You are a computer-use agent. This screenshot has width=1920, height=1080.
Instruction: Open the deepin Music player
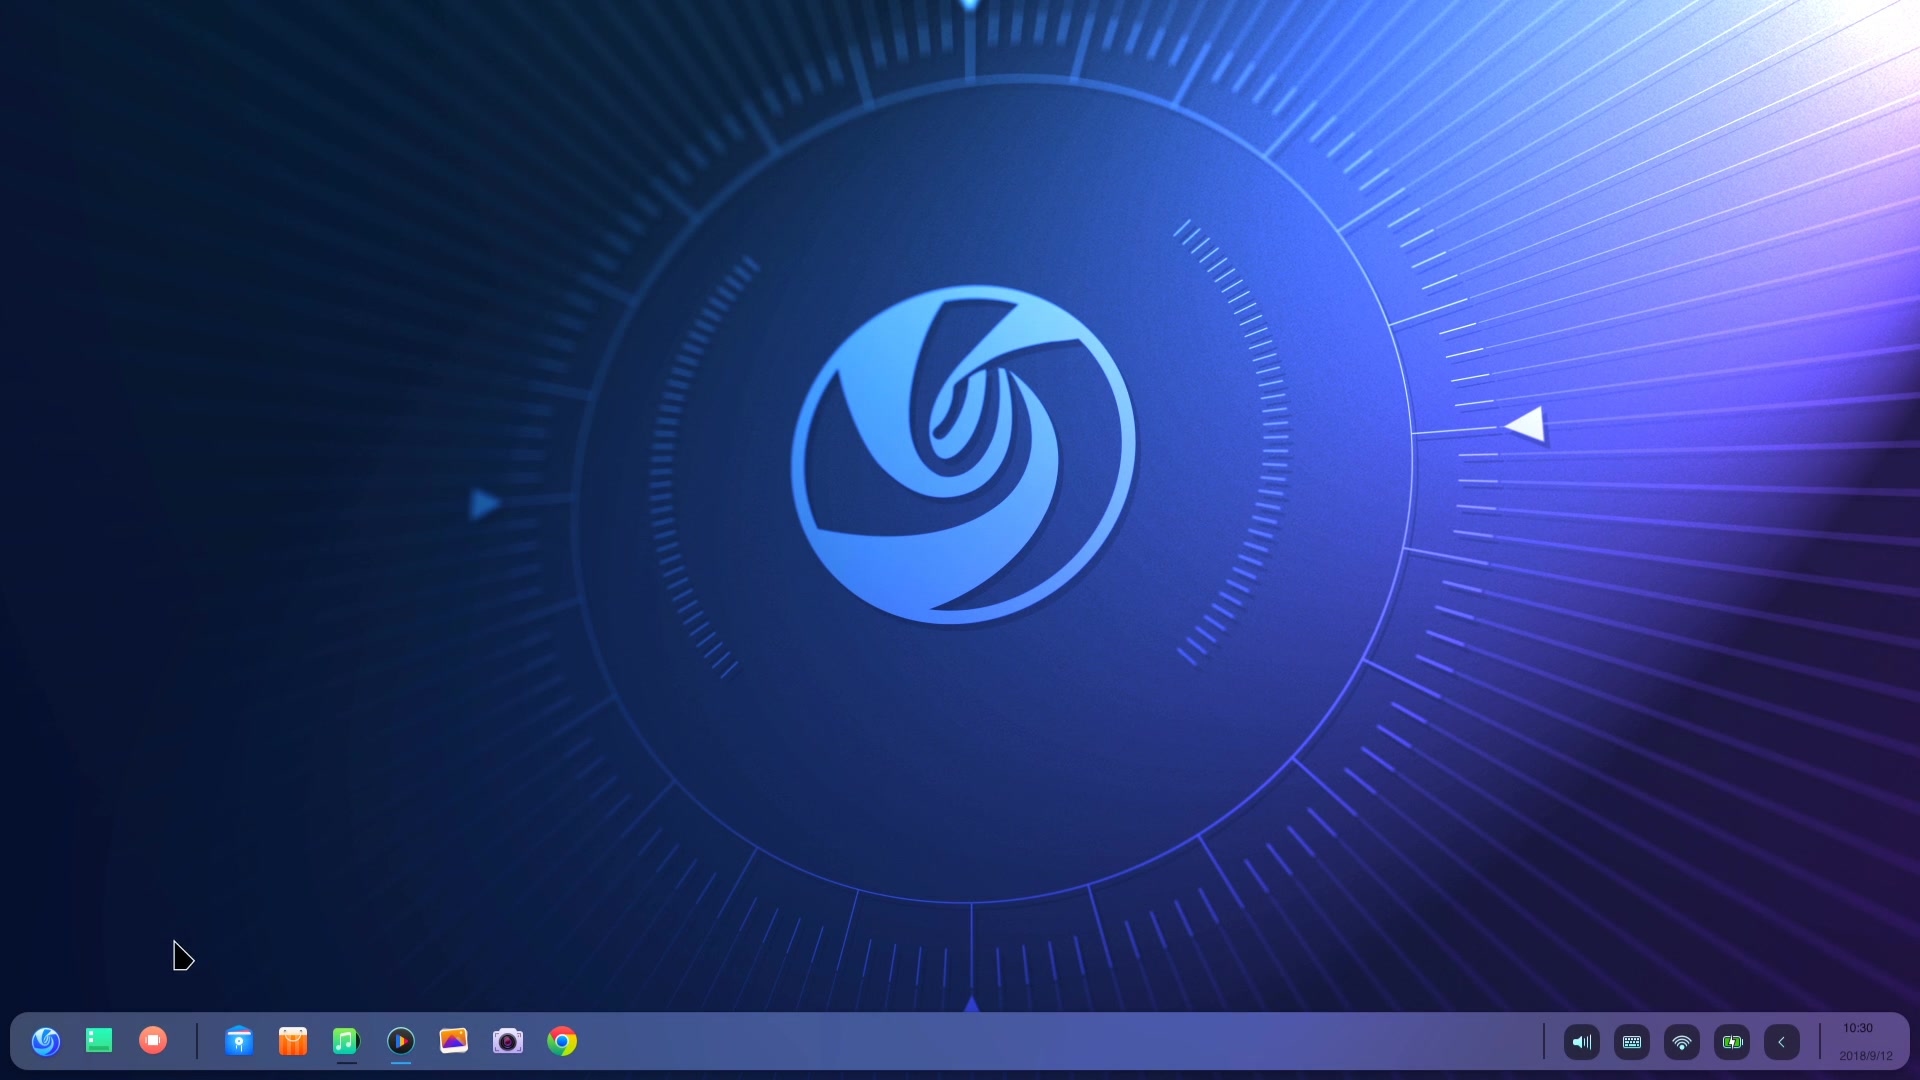[x=346, y=1041]
